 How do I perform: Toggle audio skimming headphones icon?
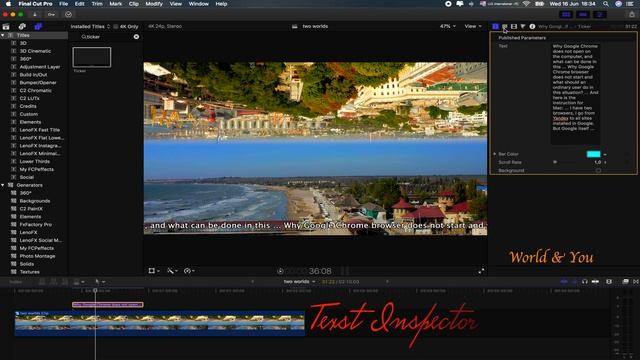pos(584,281)
